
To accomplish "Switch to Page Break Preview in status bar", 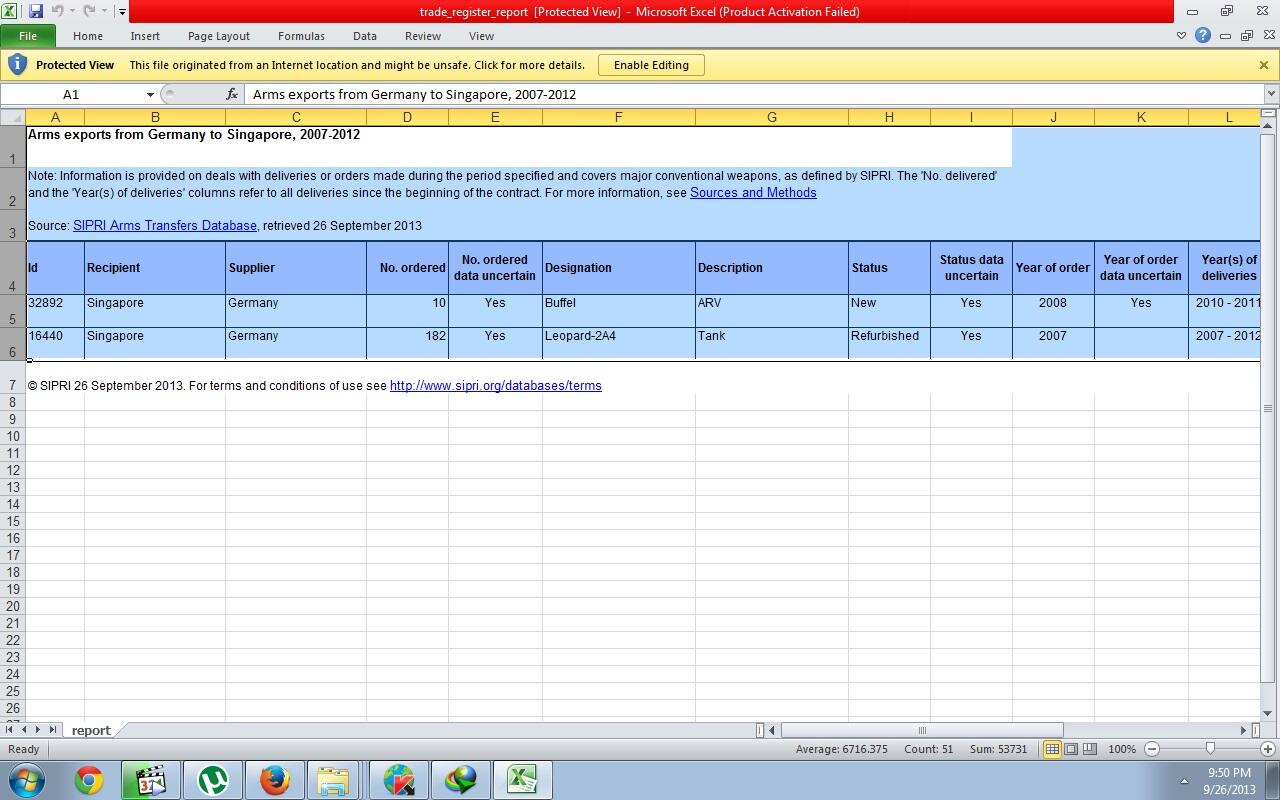I will 1090,749.
